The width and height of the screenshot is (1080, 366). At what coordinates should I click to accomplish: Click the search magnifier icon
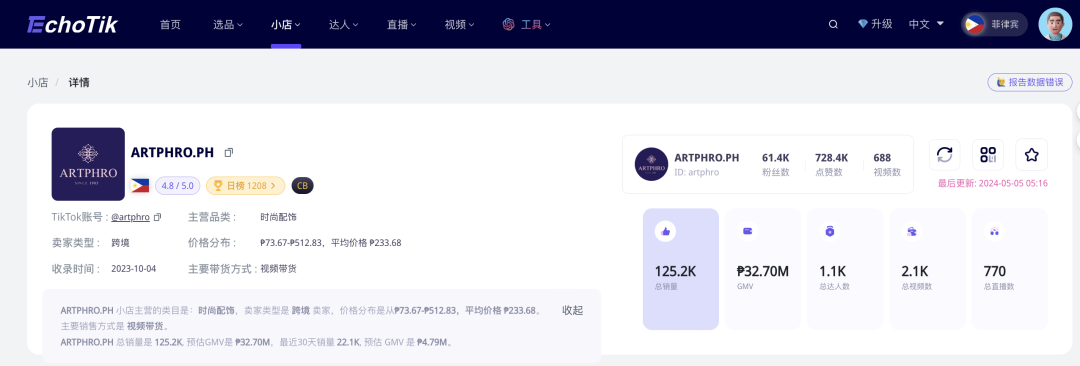point(833,24)
